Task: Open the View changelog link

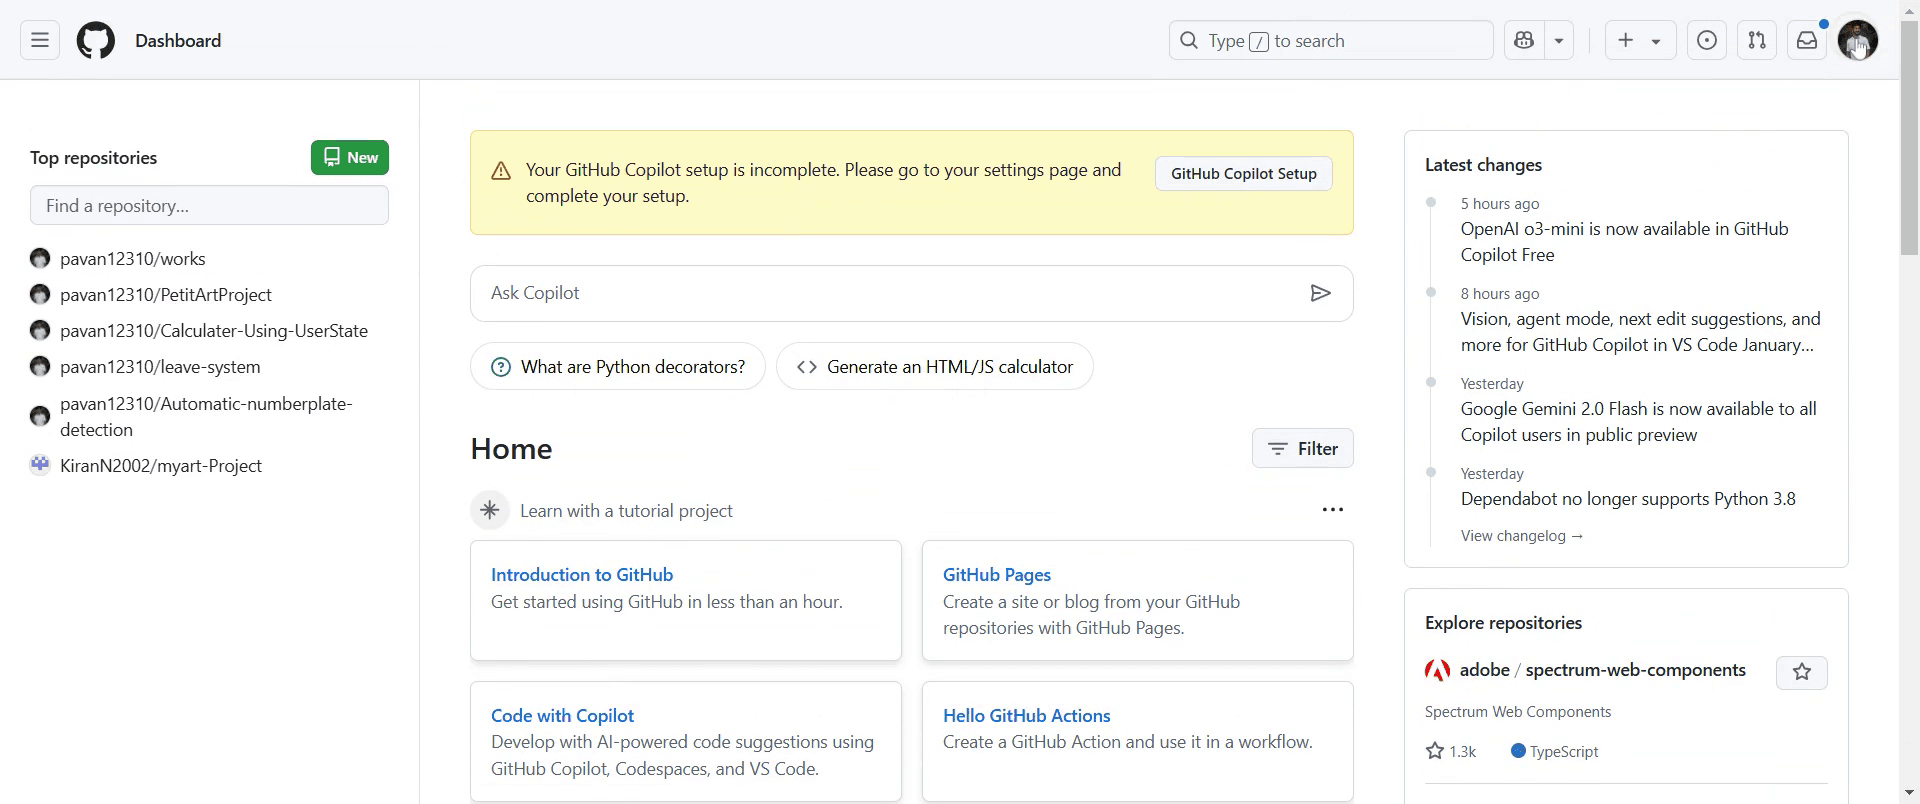Action: coord(1521,536)
